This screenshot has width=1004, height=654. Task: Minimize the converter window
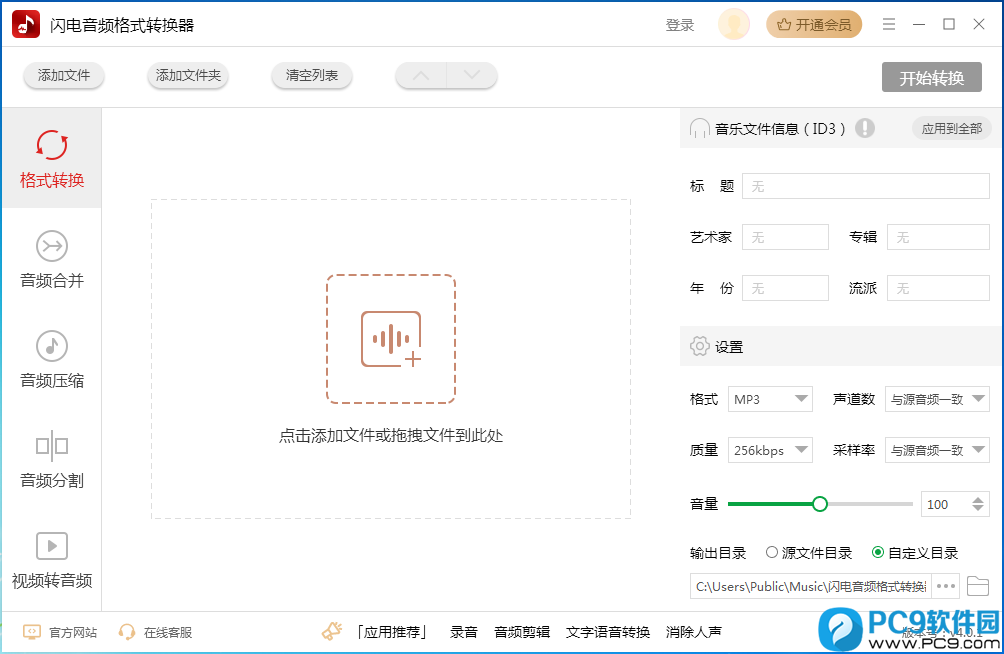click(x=919, y=24)
